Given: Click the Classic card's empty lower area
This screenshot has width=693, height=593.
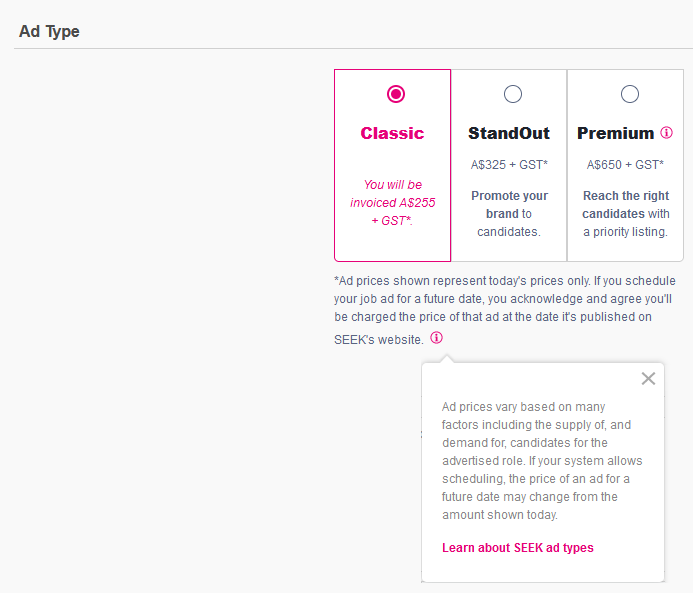Looking at the screenshot, I should [x=392, y=245].
